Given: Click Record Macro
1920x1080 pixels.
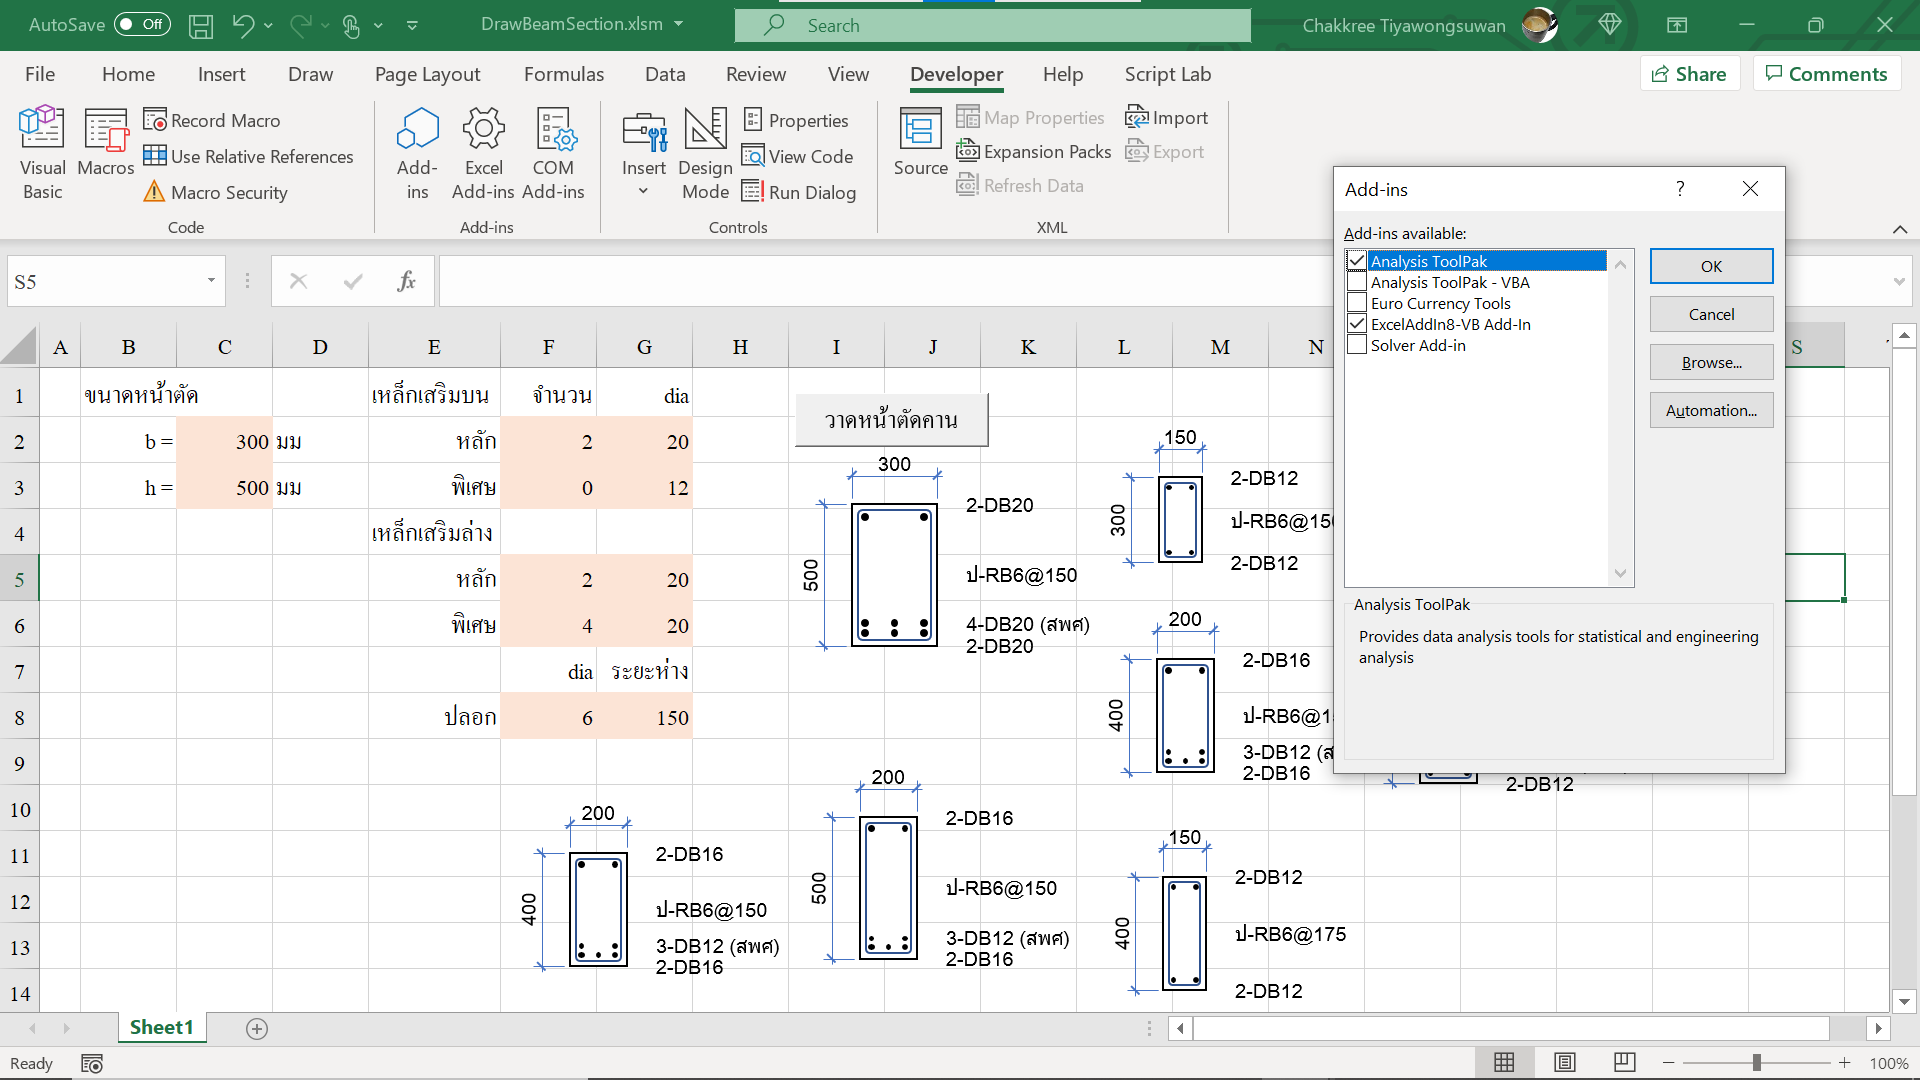Looking at the screenshot, I should click(x=212, y=120).
